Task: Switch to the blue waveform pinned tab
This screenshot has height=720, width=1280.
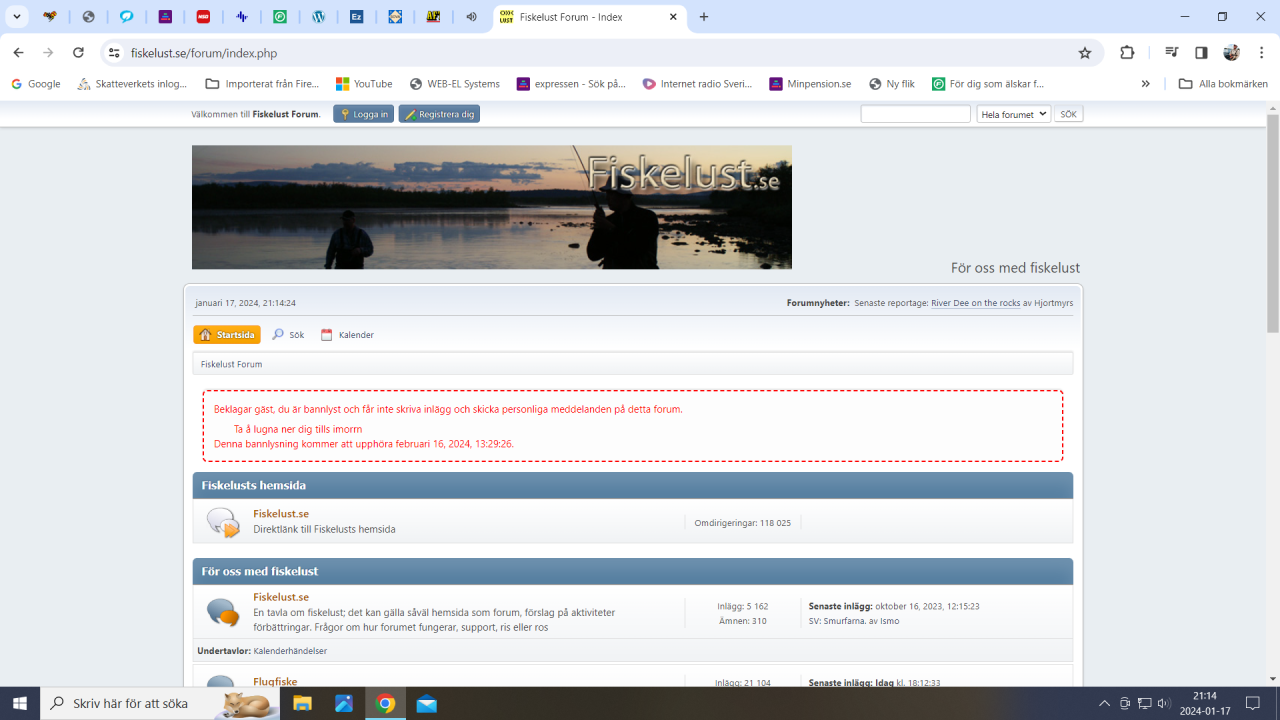Action: coord(242,17)
